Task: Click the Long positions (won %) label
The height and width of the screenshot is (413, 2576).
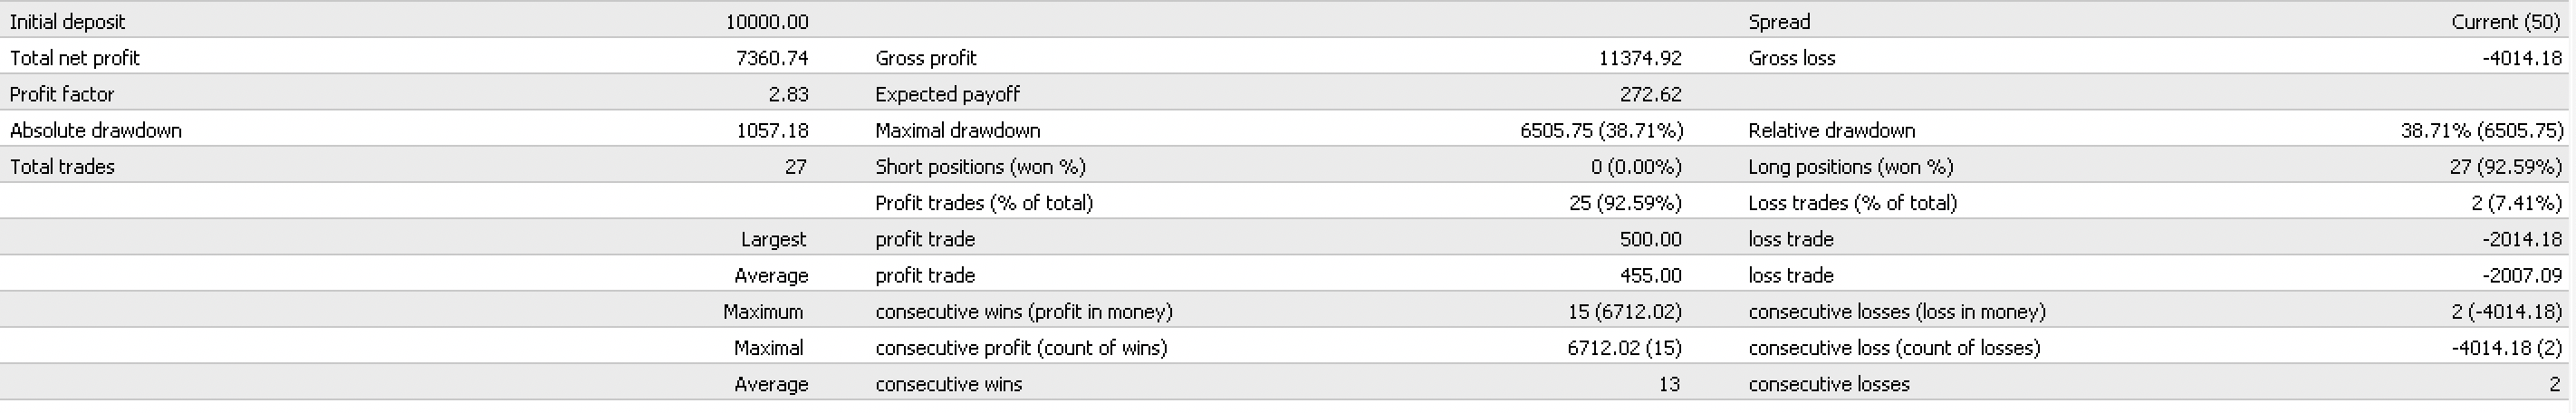Action: 1850,167
